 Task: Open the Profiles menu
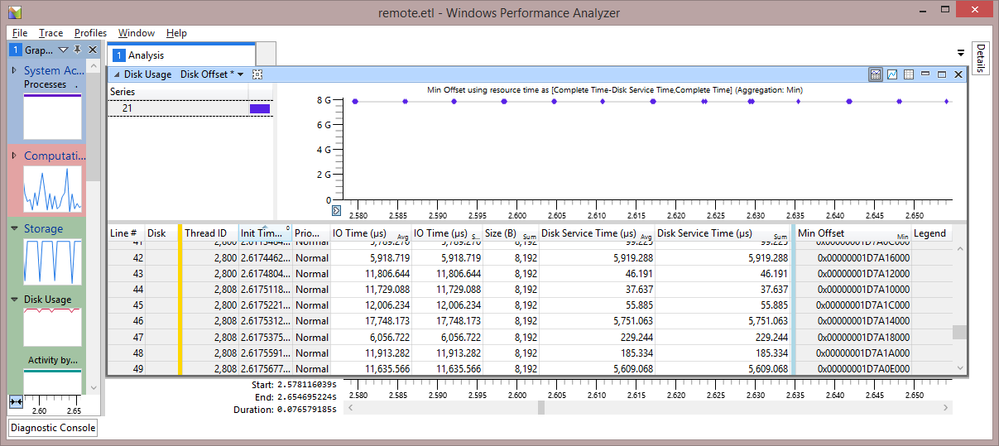click(90, 33)
